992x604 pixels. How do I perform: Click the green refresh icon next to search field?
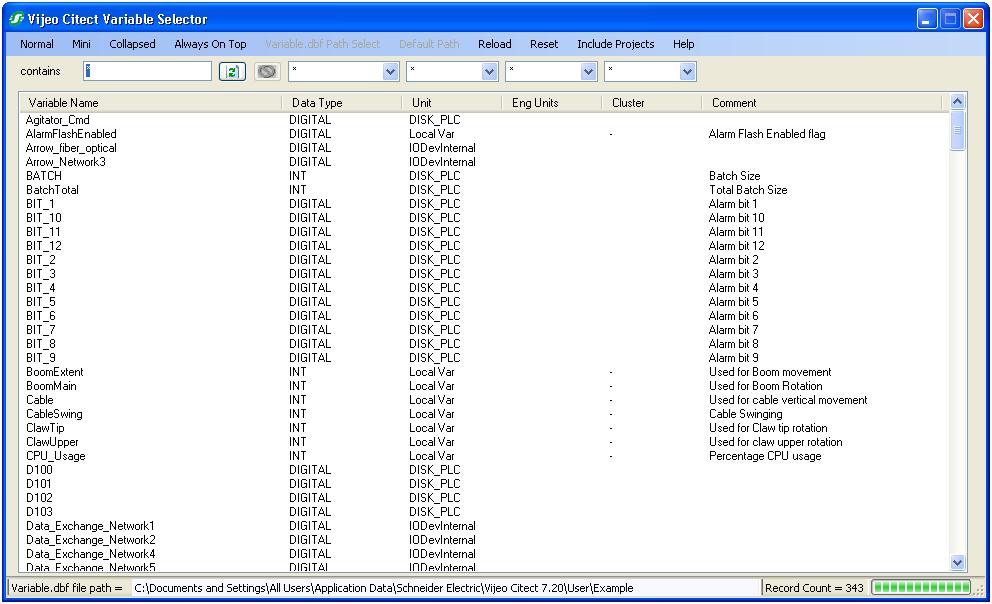(232, 71)
